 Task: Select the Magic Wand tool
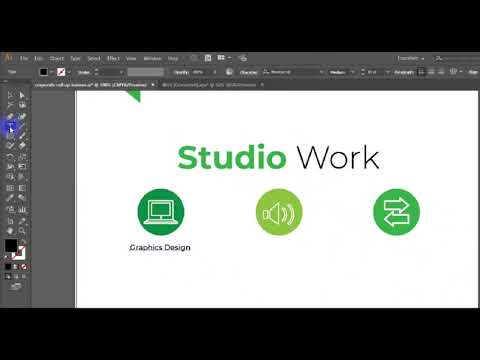[x=10, y=106]
